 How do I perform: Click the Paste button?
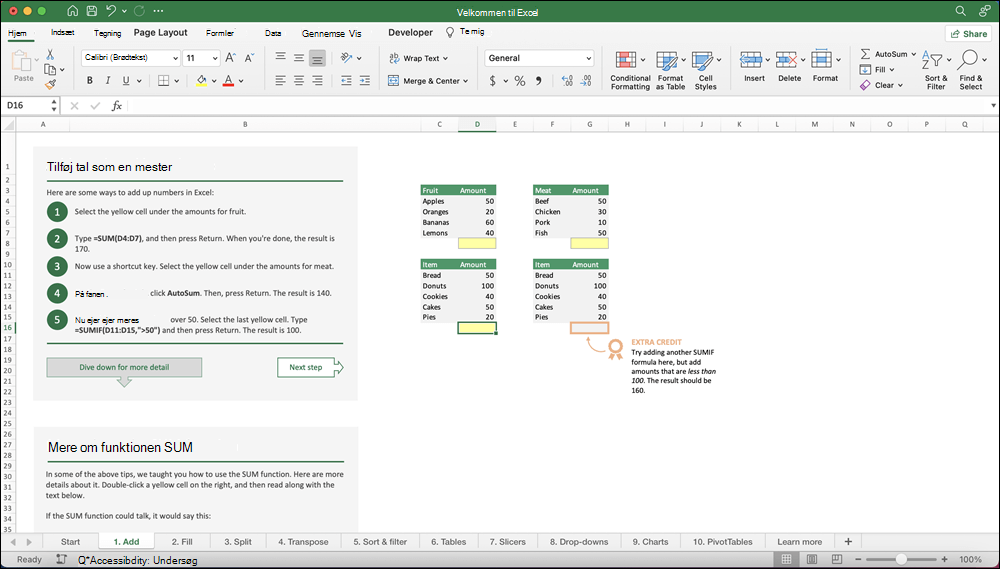[23, 66]
